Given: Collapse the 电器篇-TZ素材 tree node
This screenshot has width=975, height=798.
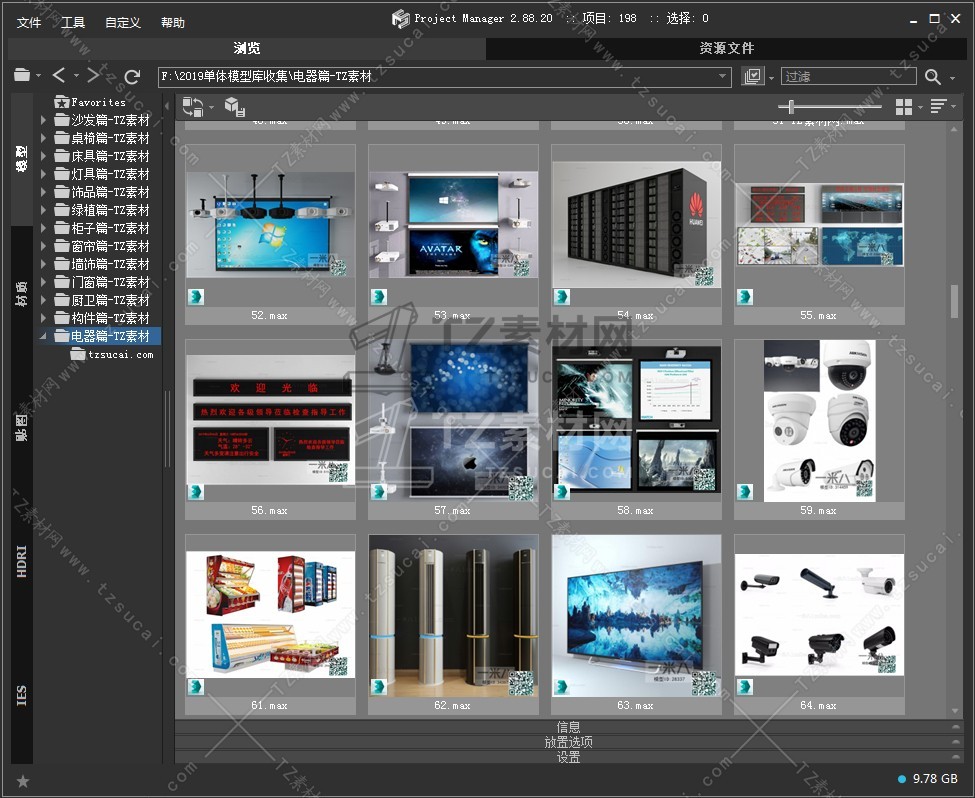Looking at the screenshot, I should coord(43,336).
